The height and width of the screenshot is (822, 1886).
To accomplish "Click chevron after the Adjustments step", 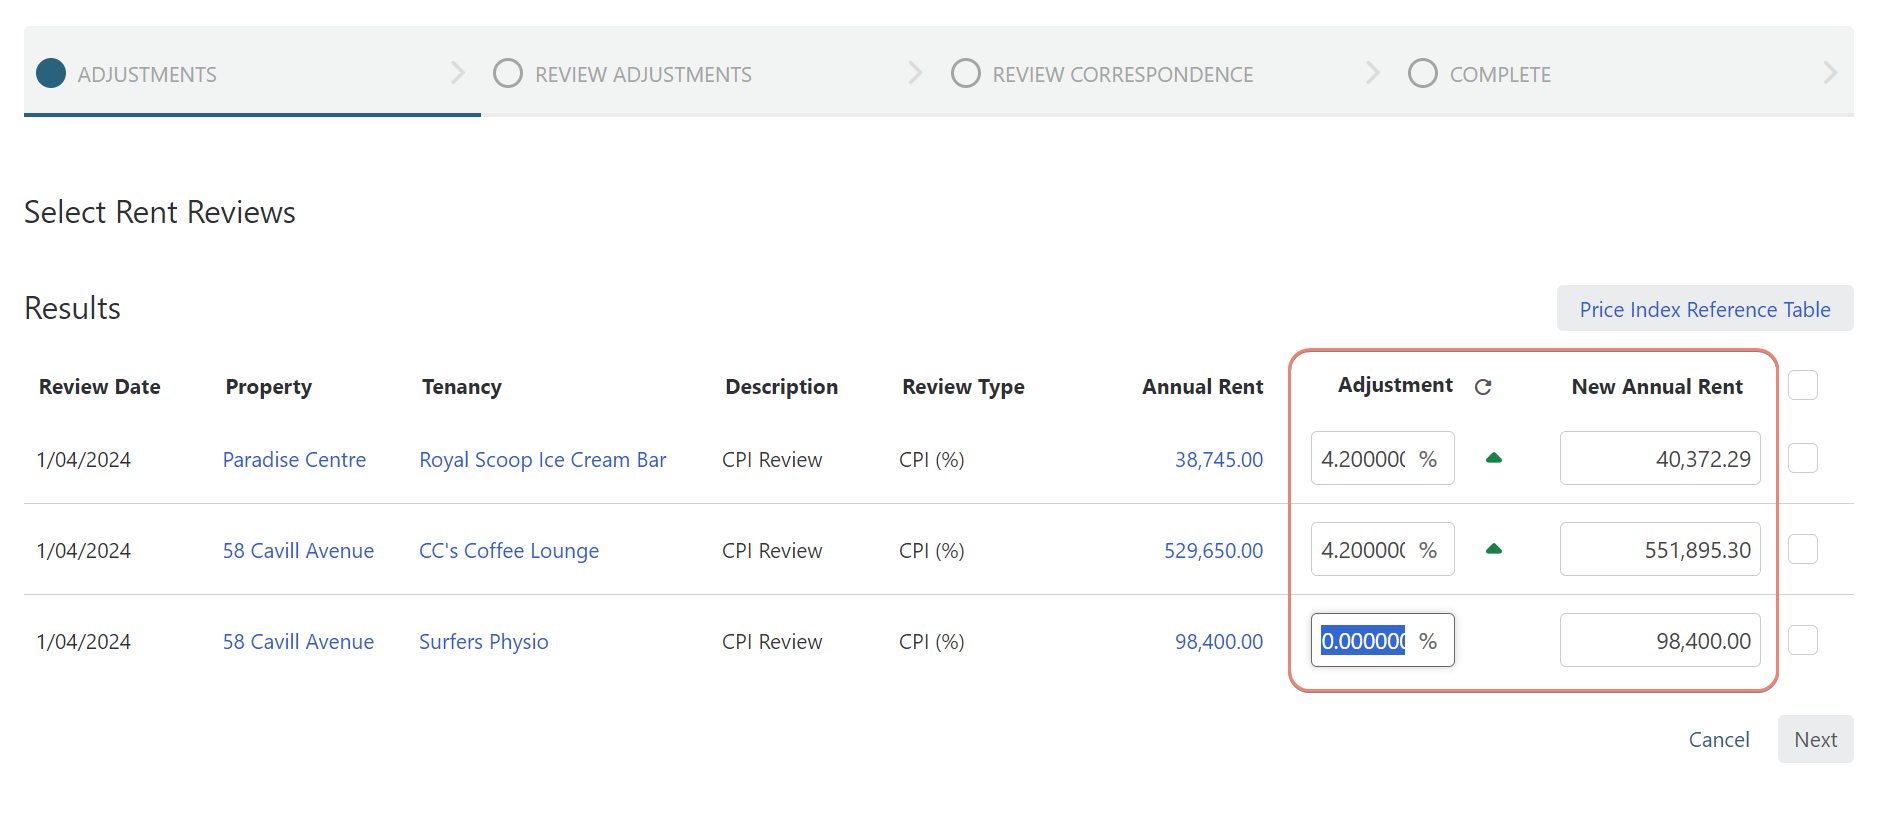I will tap(458, 73).
